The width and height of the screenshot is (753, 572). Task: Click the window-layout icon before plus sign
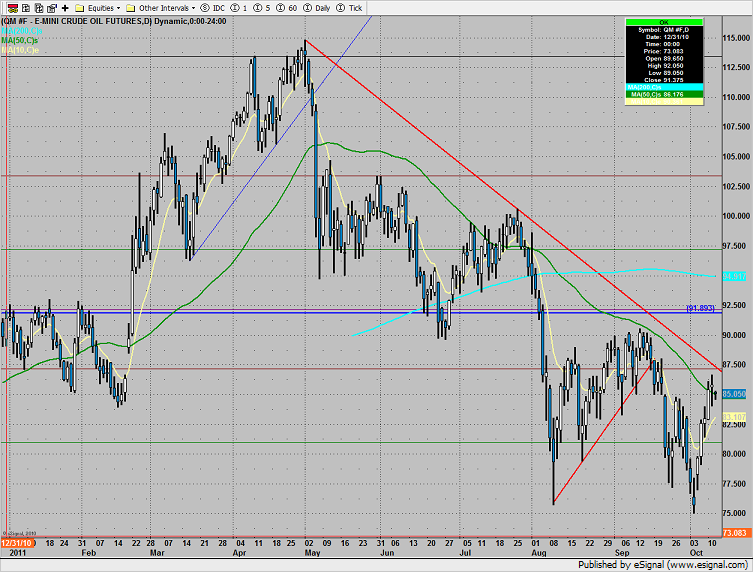point(52,8)
